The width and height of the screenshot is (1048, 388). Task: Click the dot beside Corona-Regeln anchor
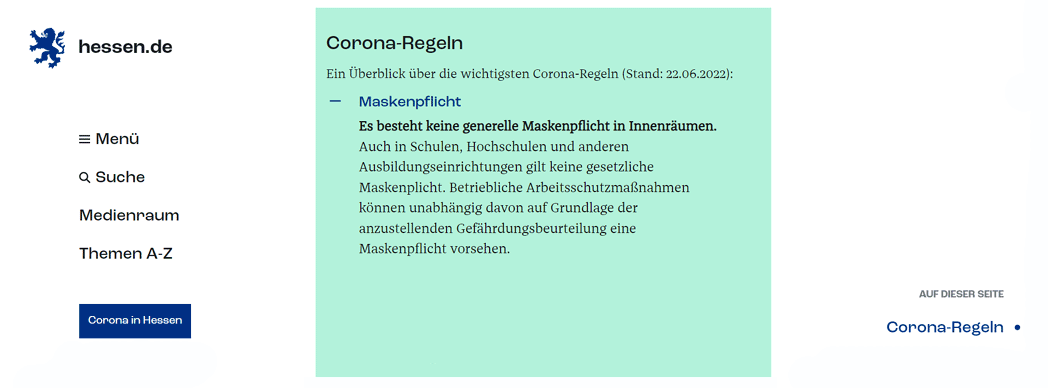[1017, 328]
